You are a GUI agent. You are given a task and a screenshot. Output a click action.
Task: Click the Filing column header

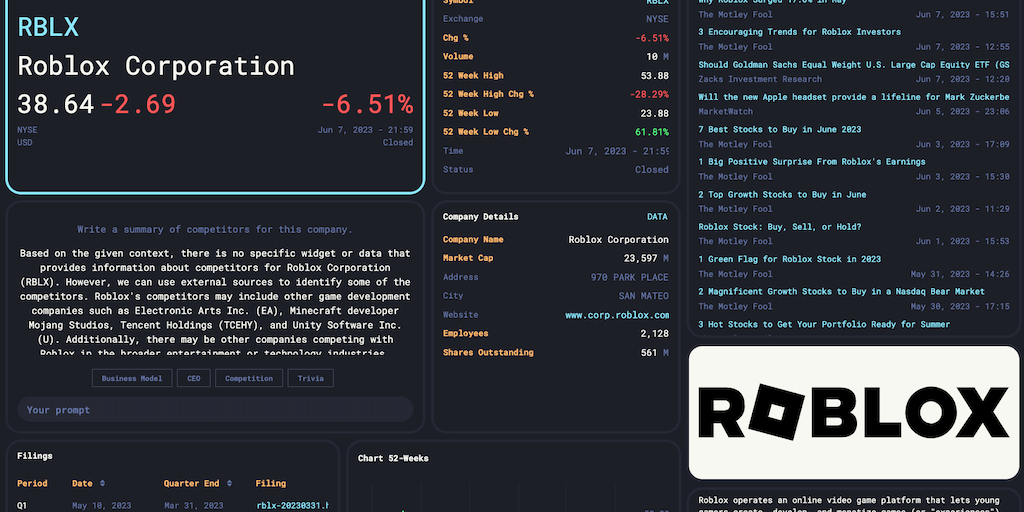point(270,484)
